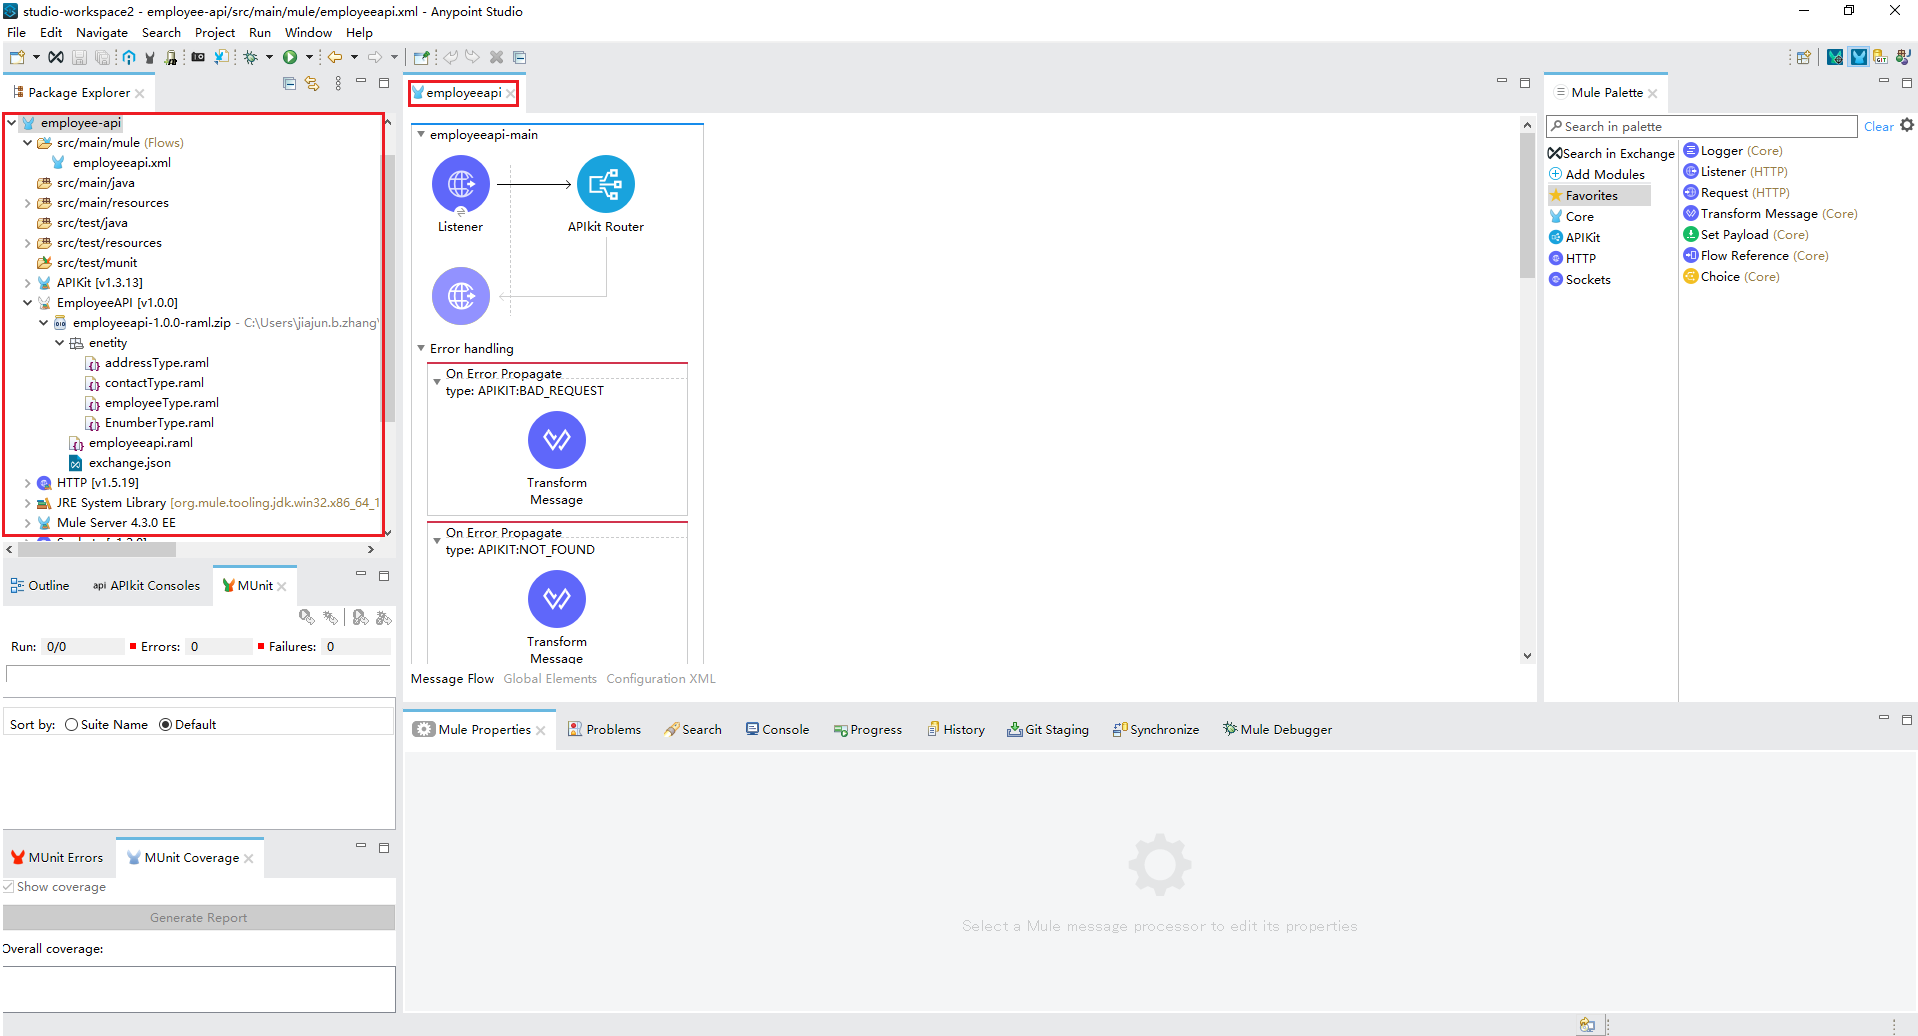Choose Set Payload (Core) from palette

(x=1746, y=235)
